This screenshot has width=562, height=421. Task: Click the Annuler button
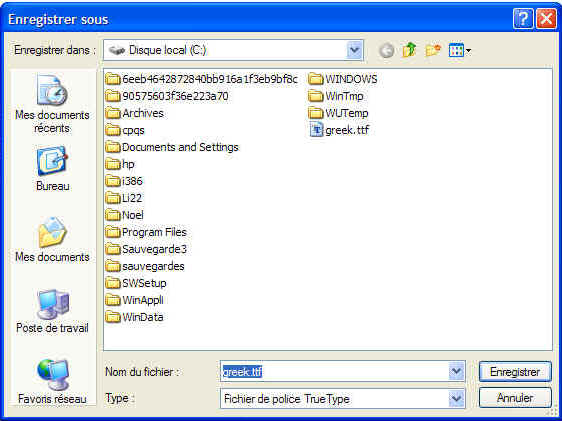(515, 398)
